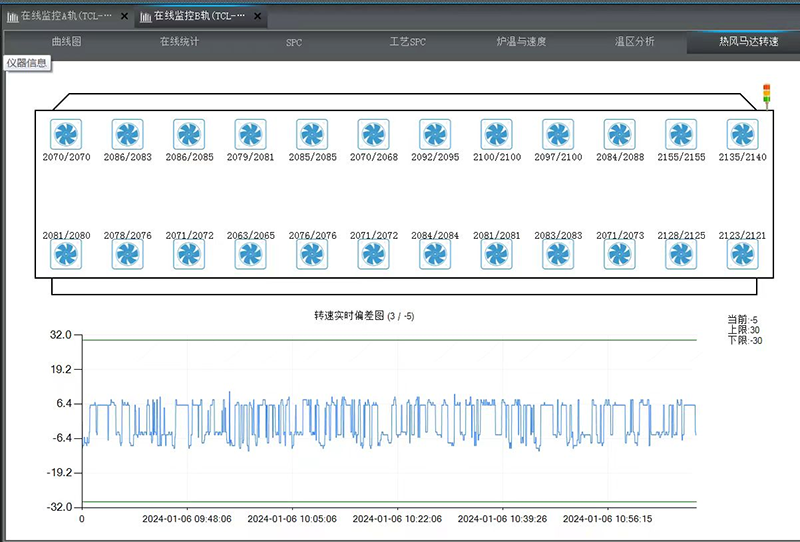
Task: Switch to the SPC tab
Action: 294,43
